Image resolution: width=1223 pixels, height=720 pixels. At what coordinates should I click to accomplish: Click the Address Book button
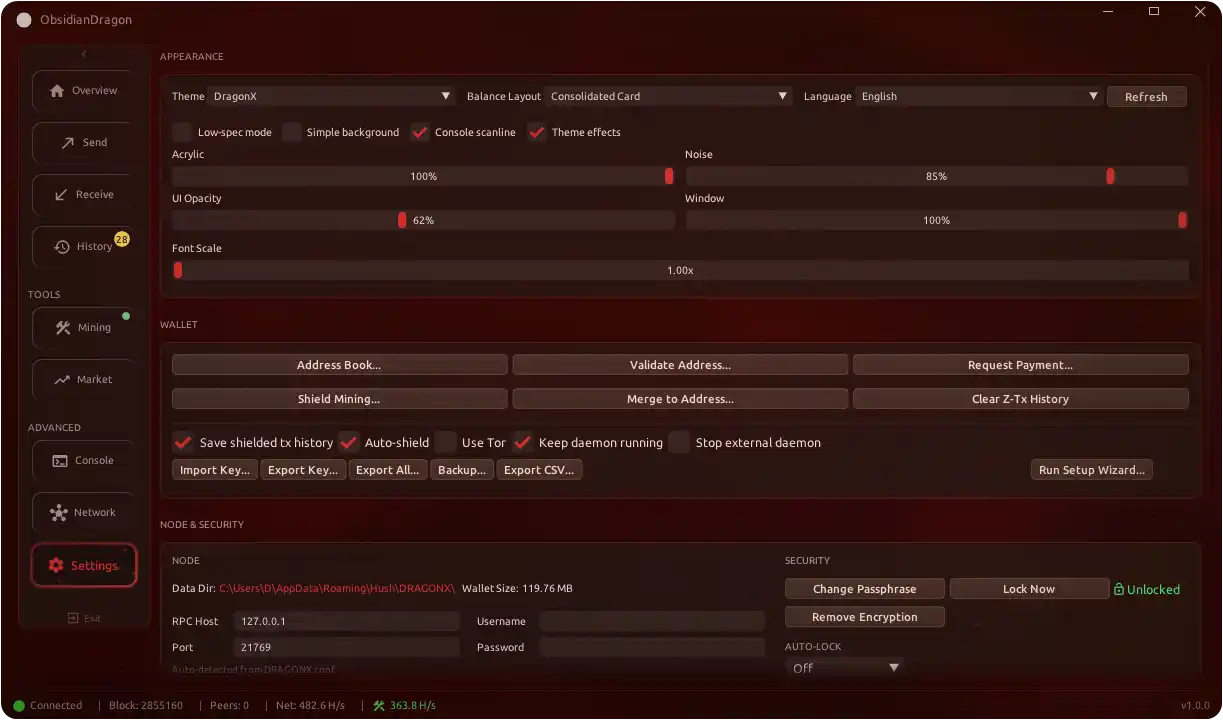point(339,365)
